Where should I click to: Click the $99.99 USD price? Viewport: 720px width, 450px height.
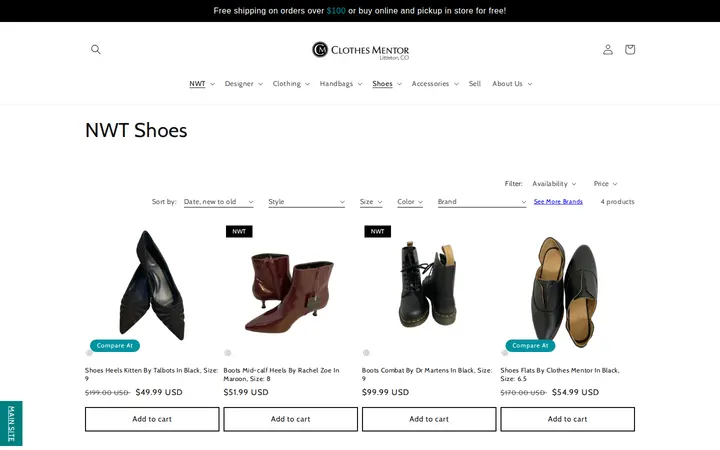pyautogui.click(x=385, y=393)
